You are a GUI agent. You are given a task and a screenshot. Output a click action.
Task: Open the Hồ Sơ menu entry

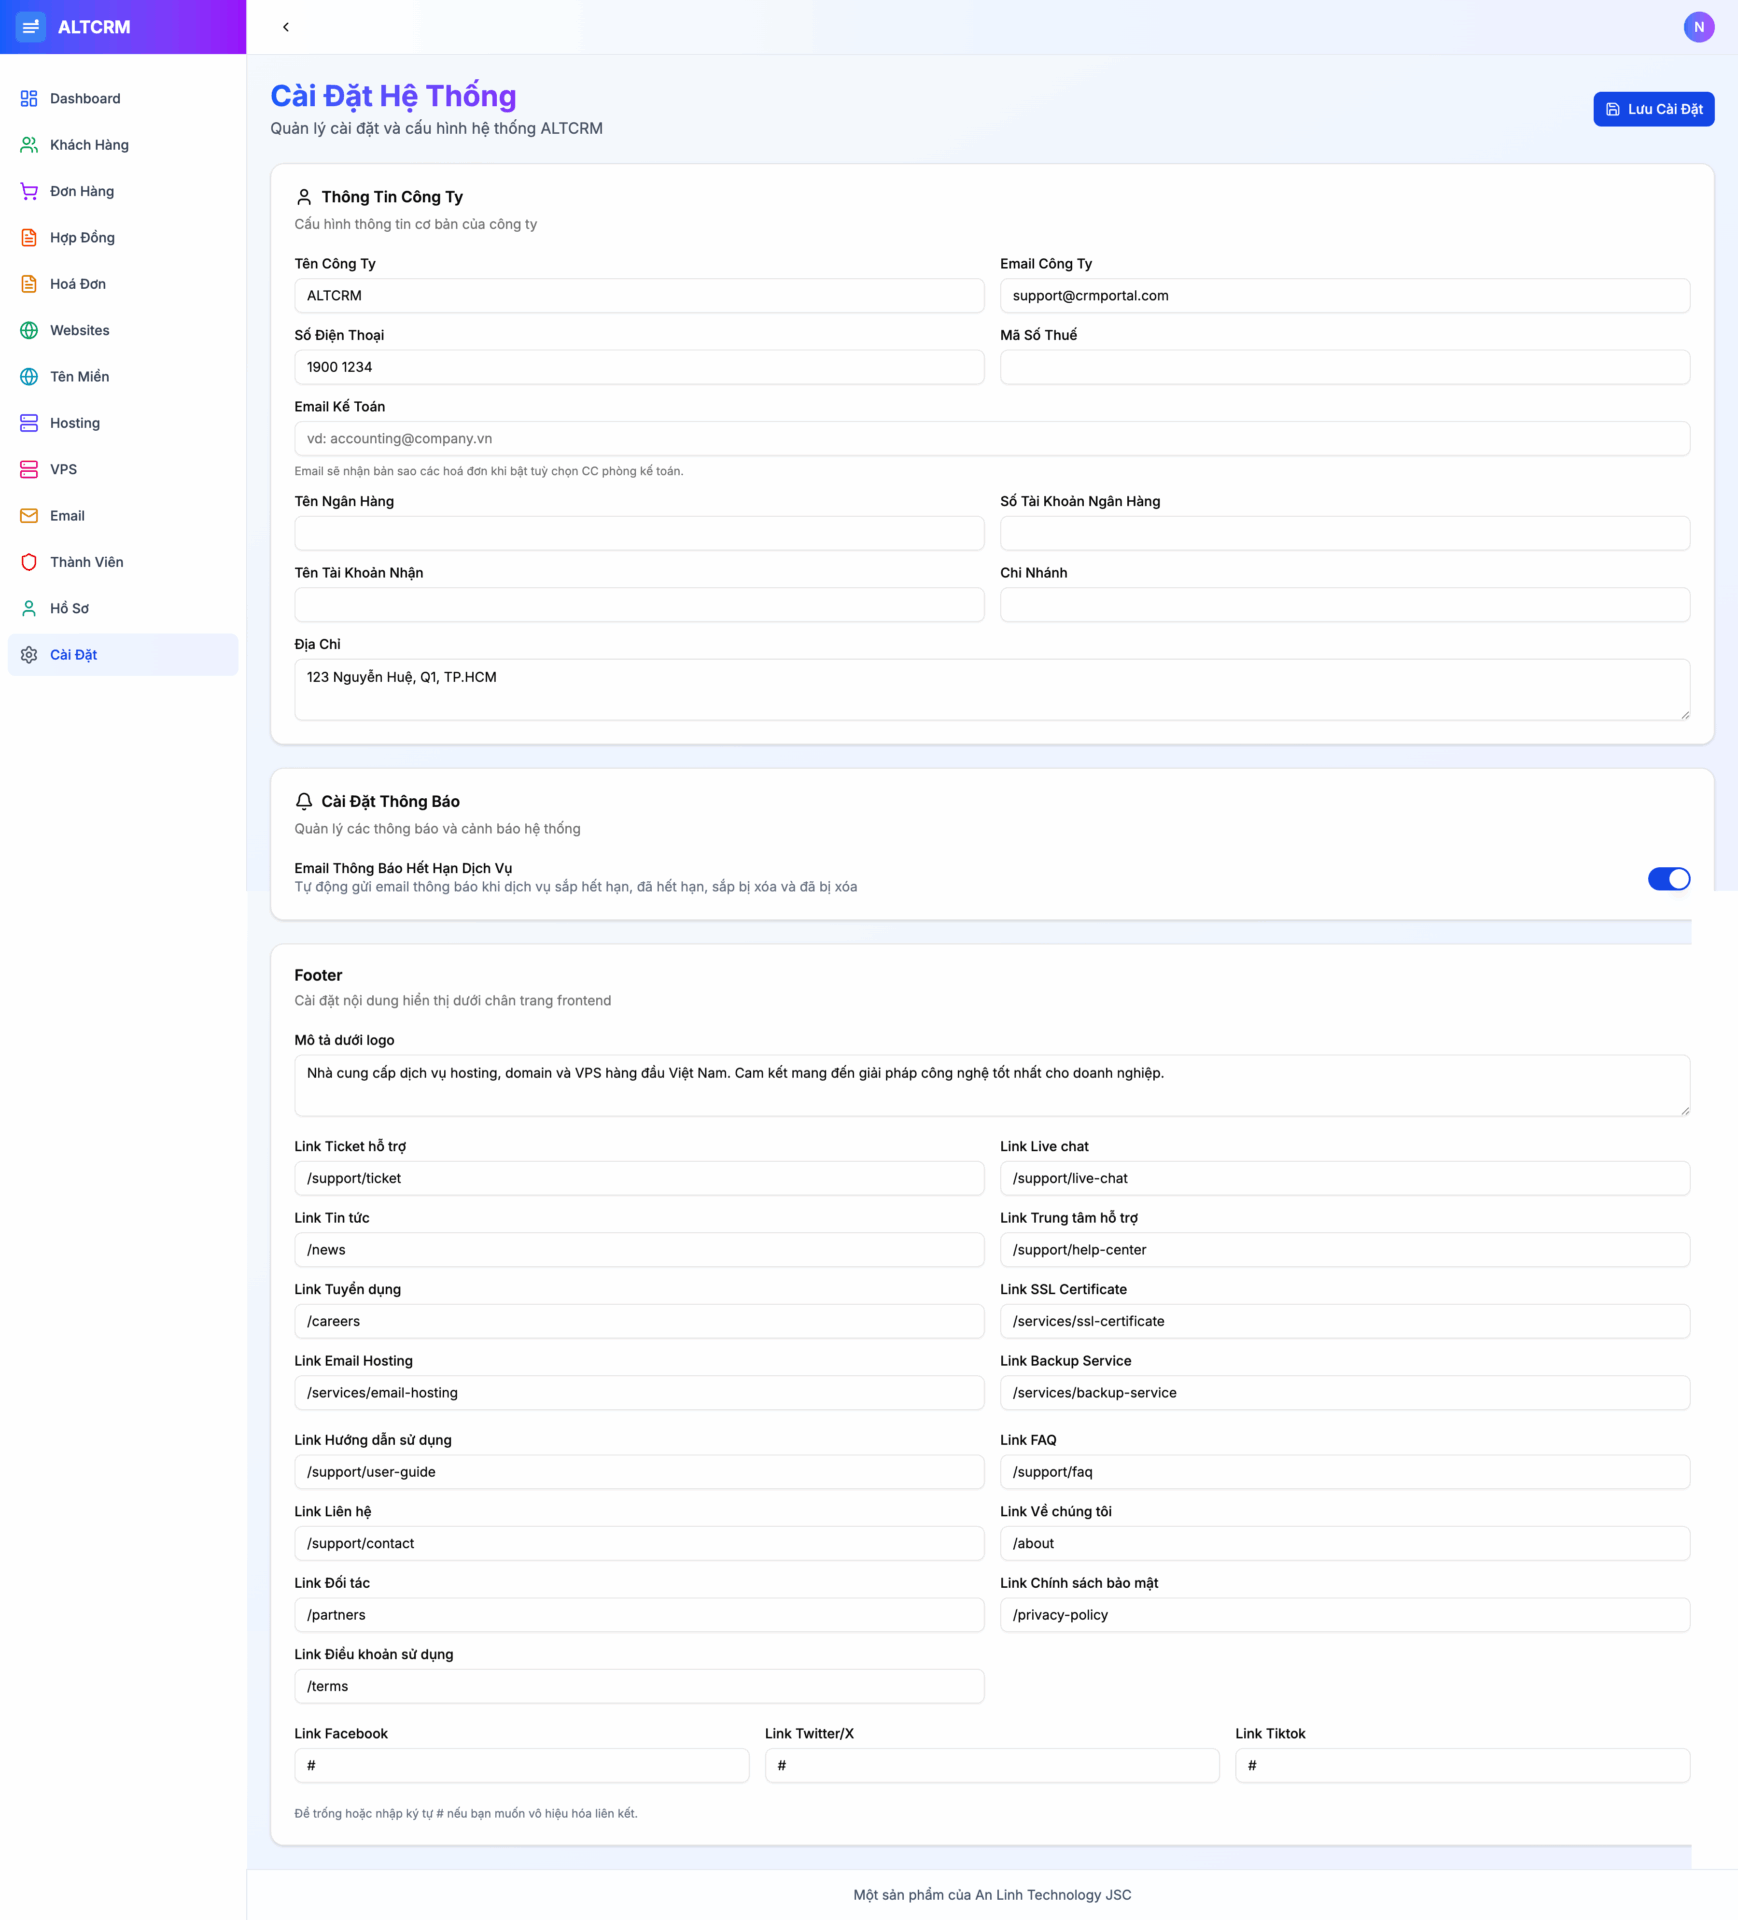pyautogui.click(x=70, y=608)
